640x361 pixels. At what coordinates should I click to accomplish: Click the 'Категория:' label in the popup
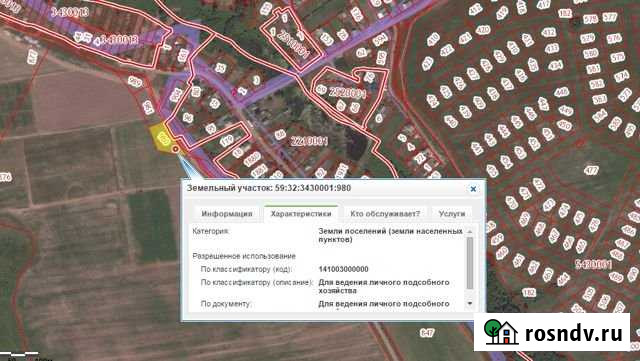pos(211,231)
